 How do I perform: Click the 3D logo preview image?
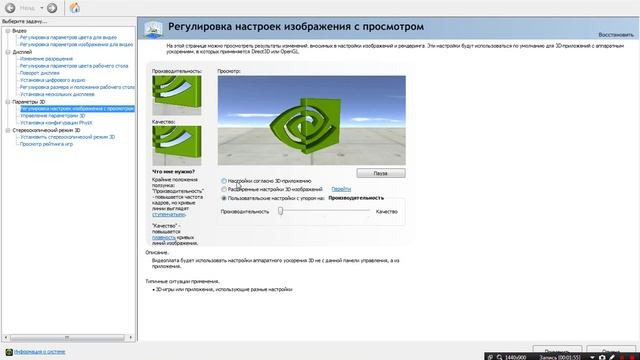(311, 120)
